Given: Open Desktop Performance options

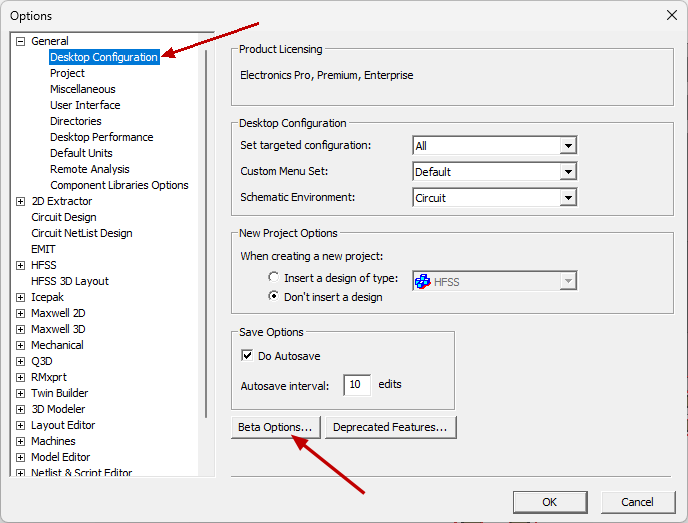Looking at the screenshot, I should (101, 137).
